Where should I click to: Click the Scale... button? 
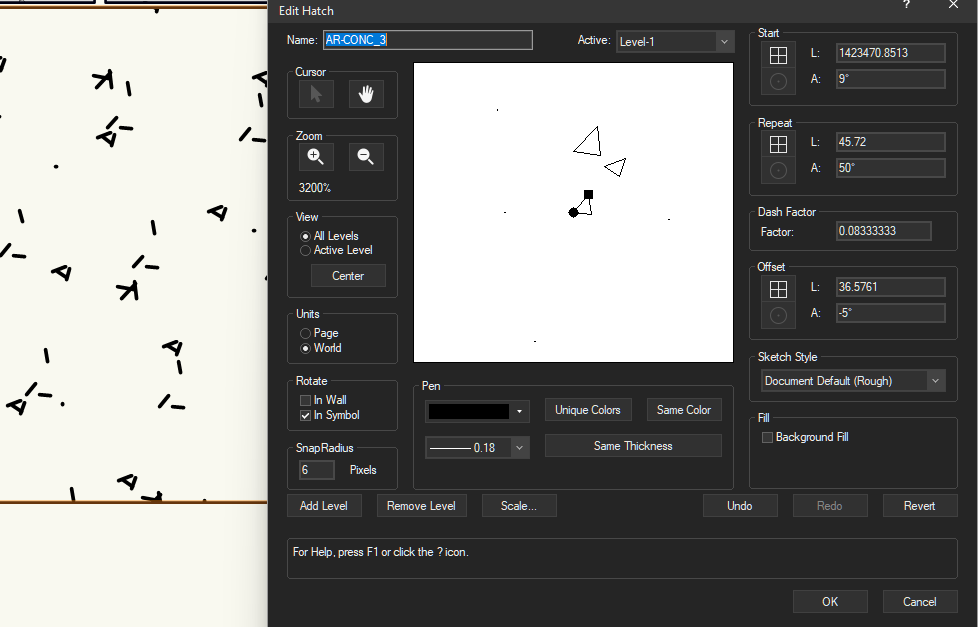[x=518, y=506]
